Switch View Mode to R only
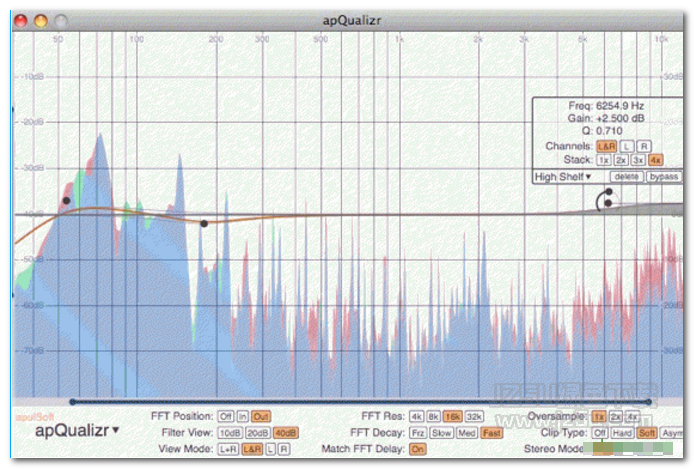 pyautogui.click(x=284, y=449)
